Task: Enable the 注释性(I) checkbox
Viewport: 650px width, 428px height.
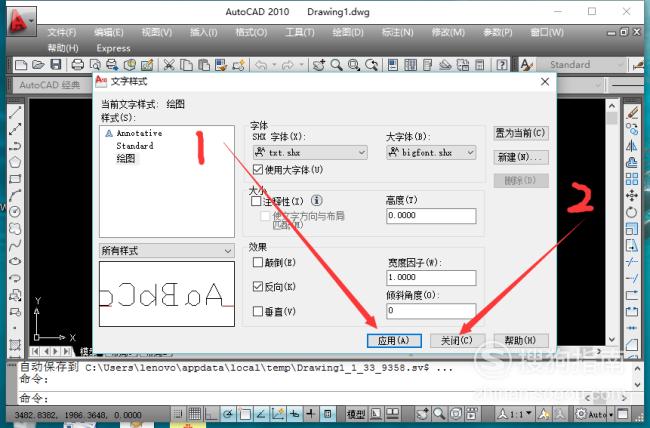Action: [x=256, y=201]
